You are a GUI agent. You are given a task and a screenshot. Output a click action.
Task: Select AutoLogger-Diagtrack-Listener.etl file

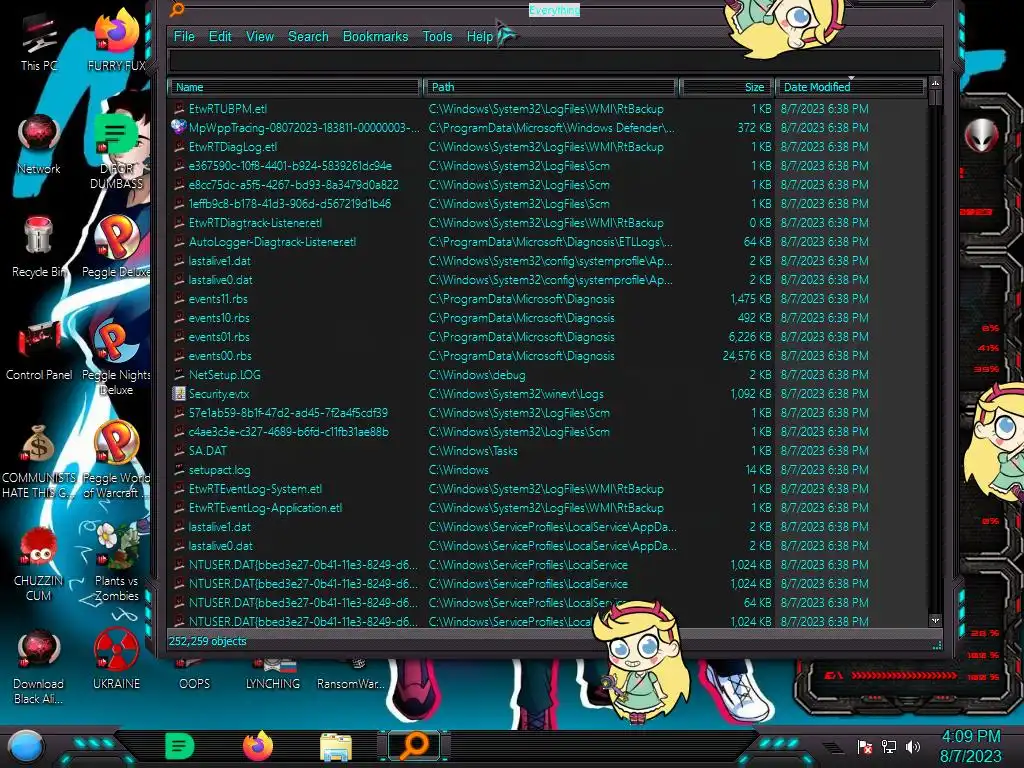tap(272, 242)
